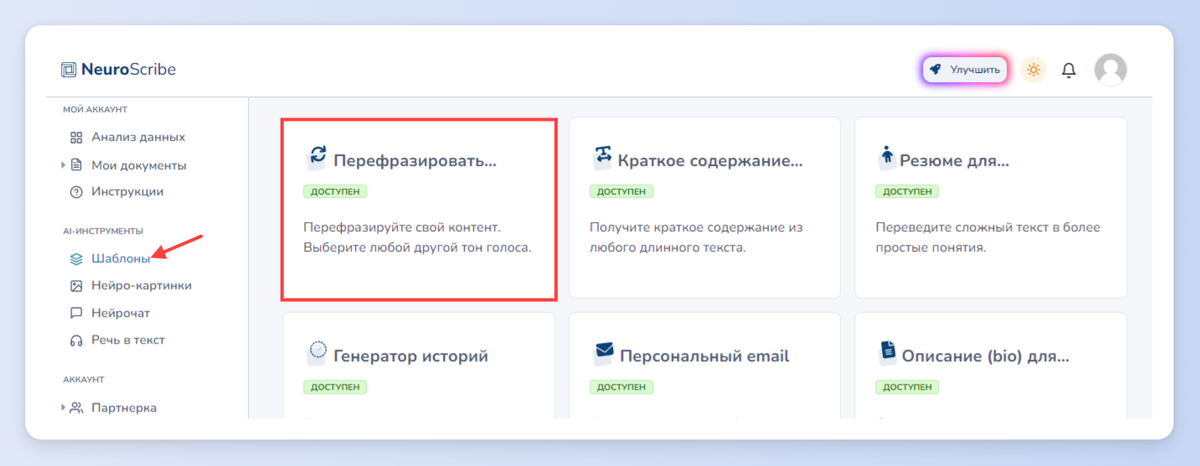Viewport: 1200px width, 466px height.
Task: Click the Мои документы file icon
Action: tap(76, 164)
